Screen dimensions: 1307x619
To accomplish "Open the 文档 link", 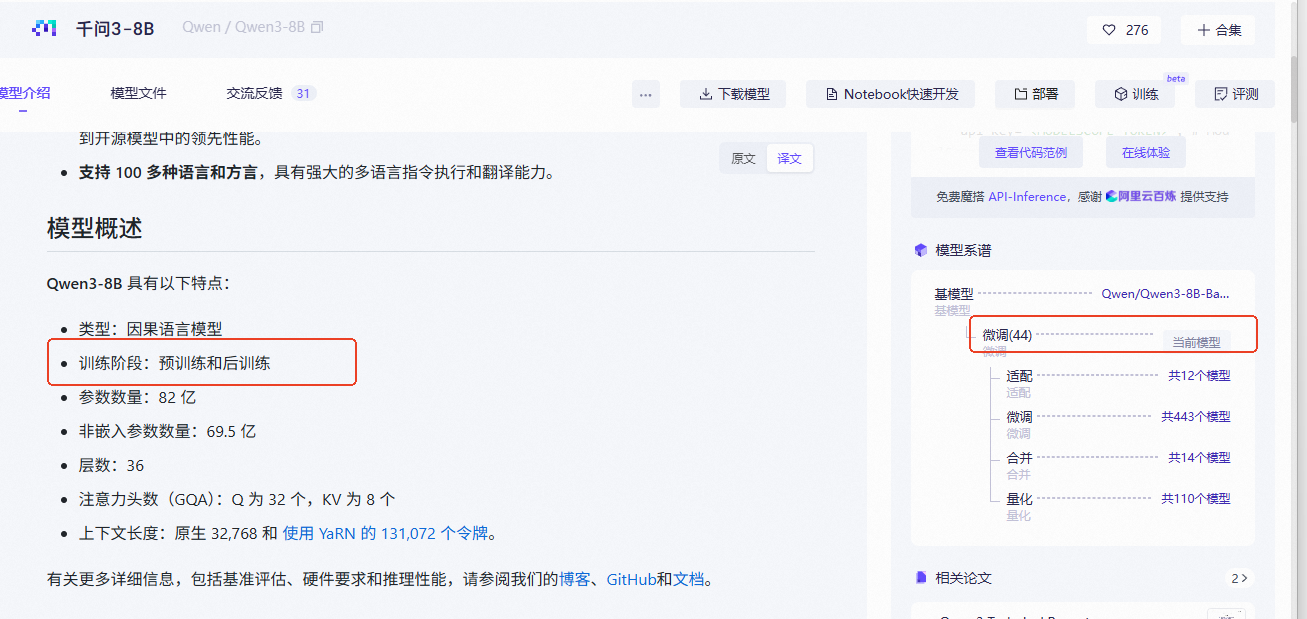I will point(689,579).
